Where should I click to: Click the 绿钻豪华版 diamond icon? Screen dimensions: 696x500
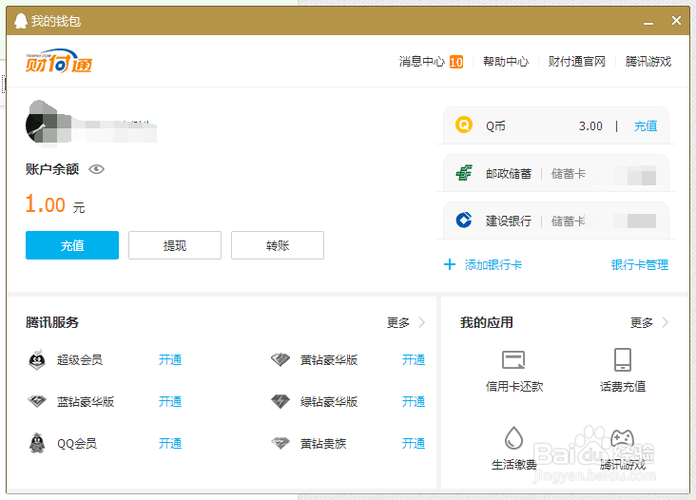tap(281, 401)
